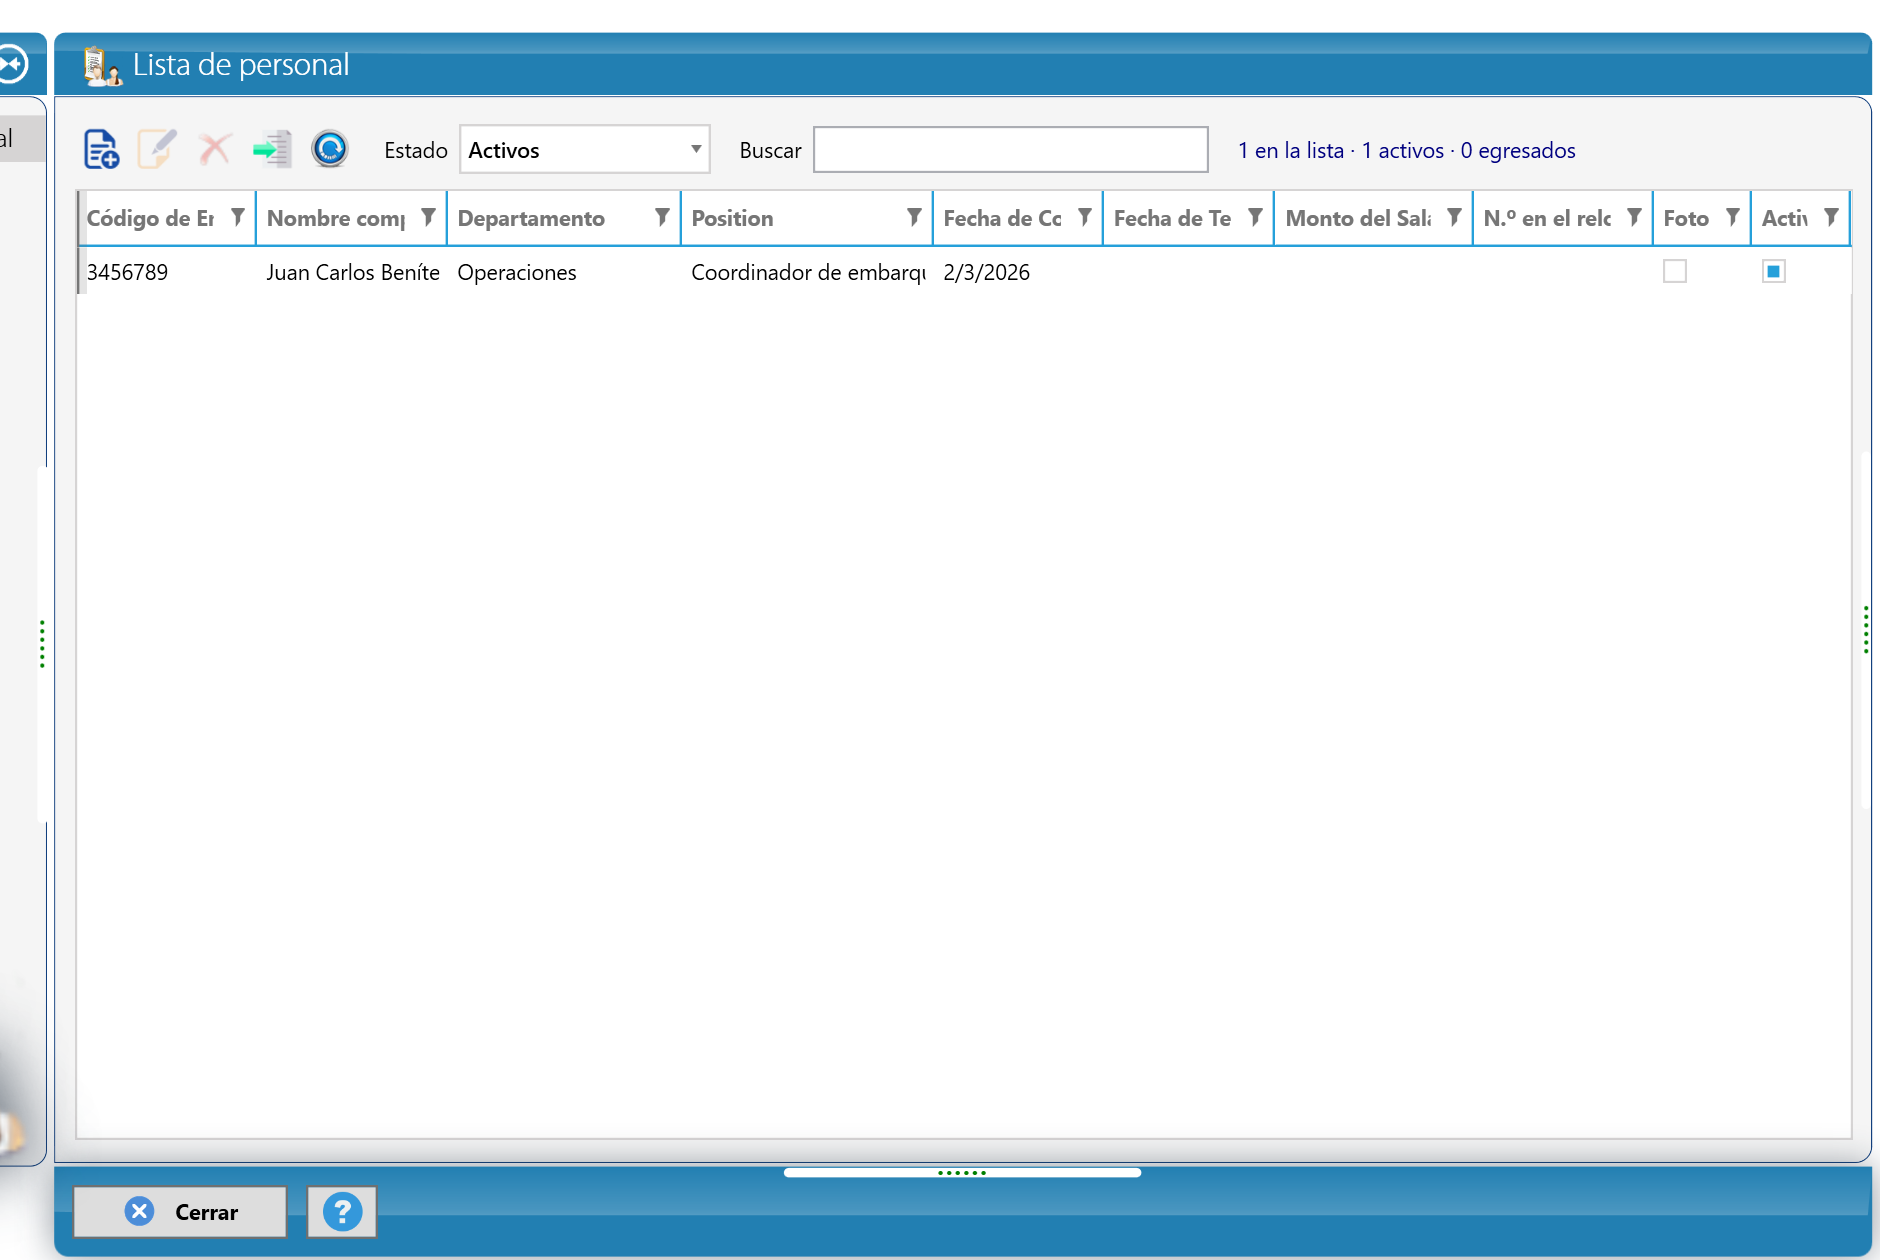Filter the Código de Em column
The height and width of the screenshot is (1260, 1880).
[x=238, y=217]
